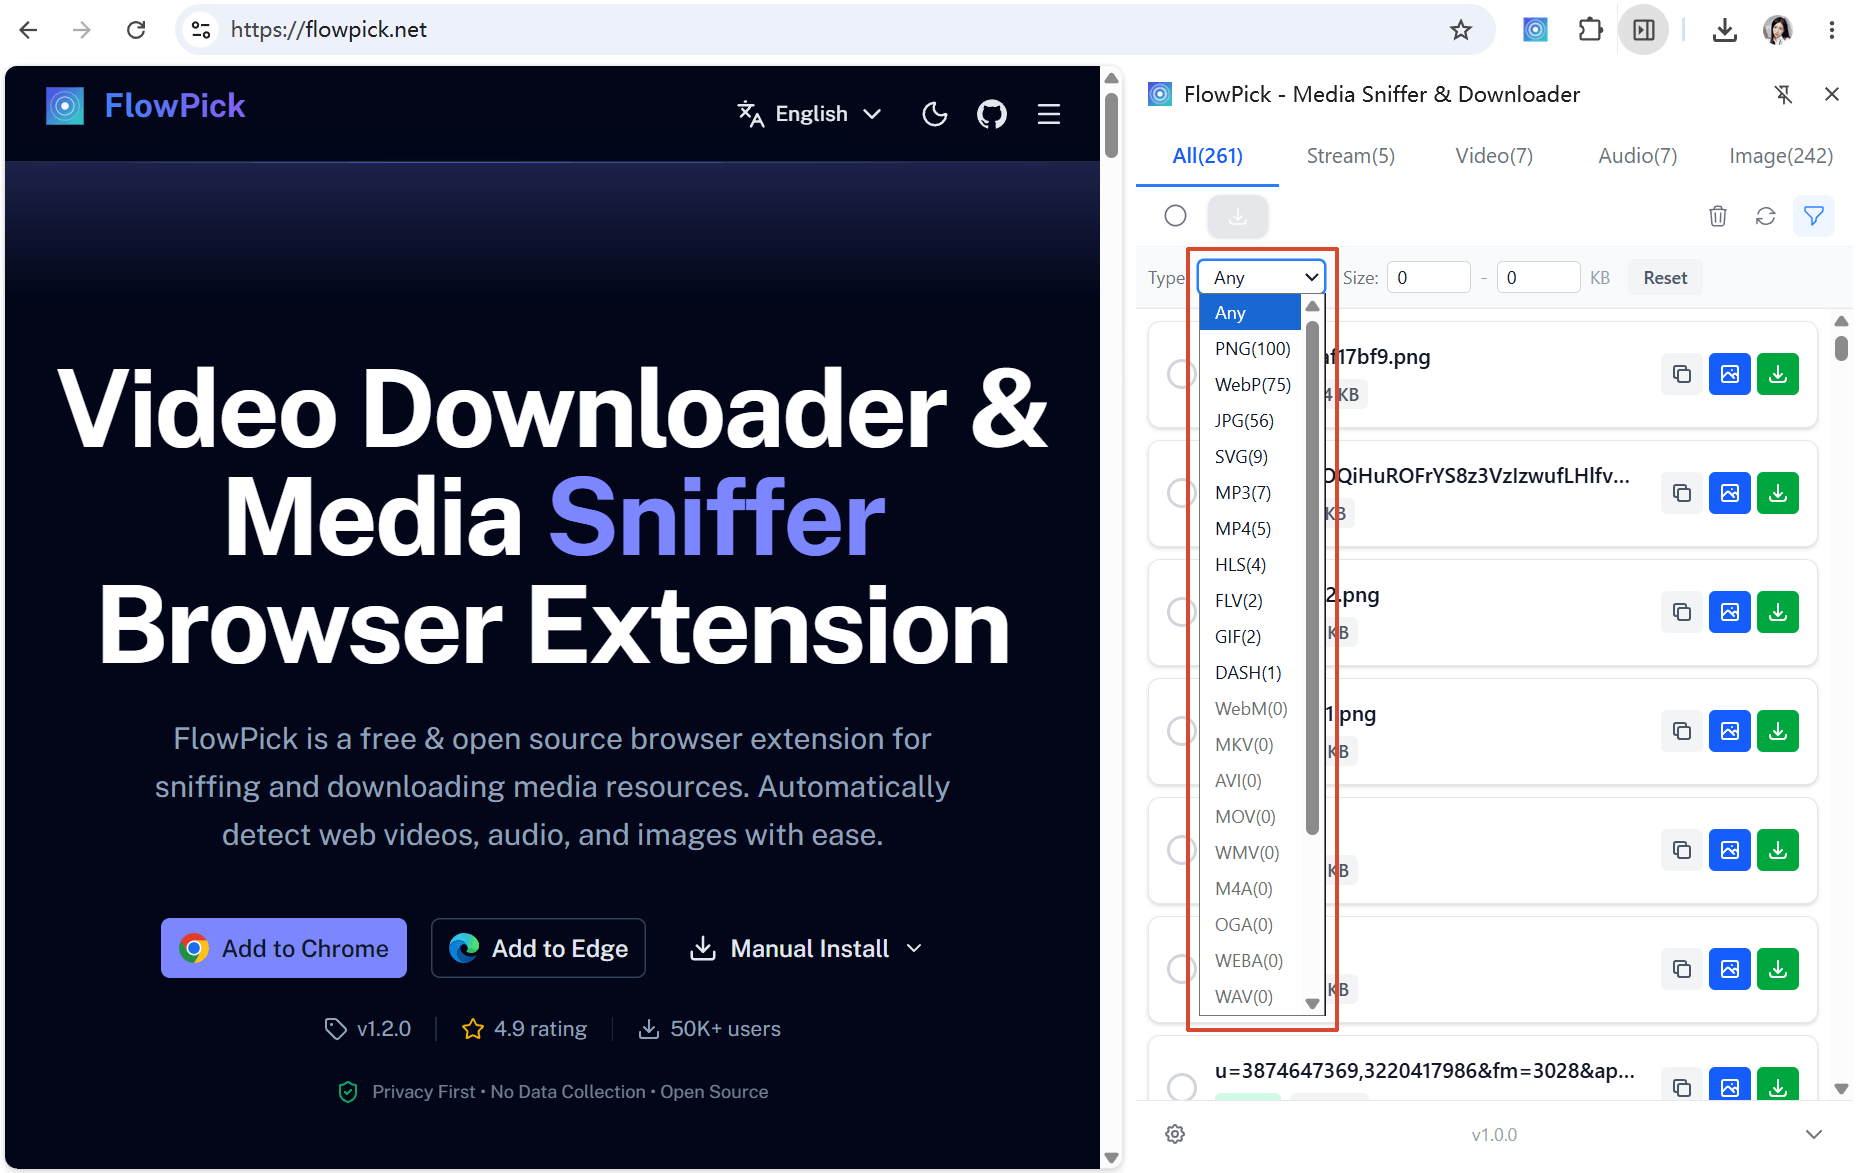
Task: Download the f17bf9.png item
Action: 1778,374
